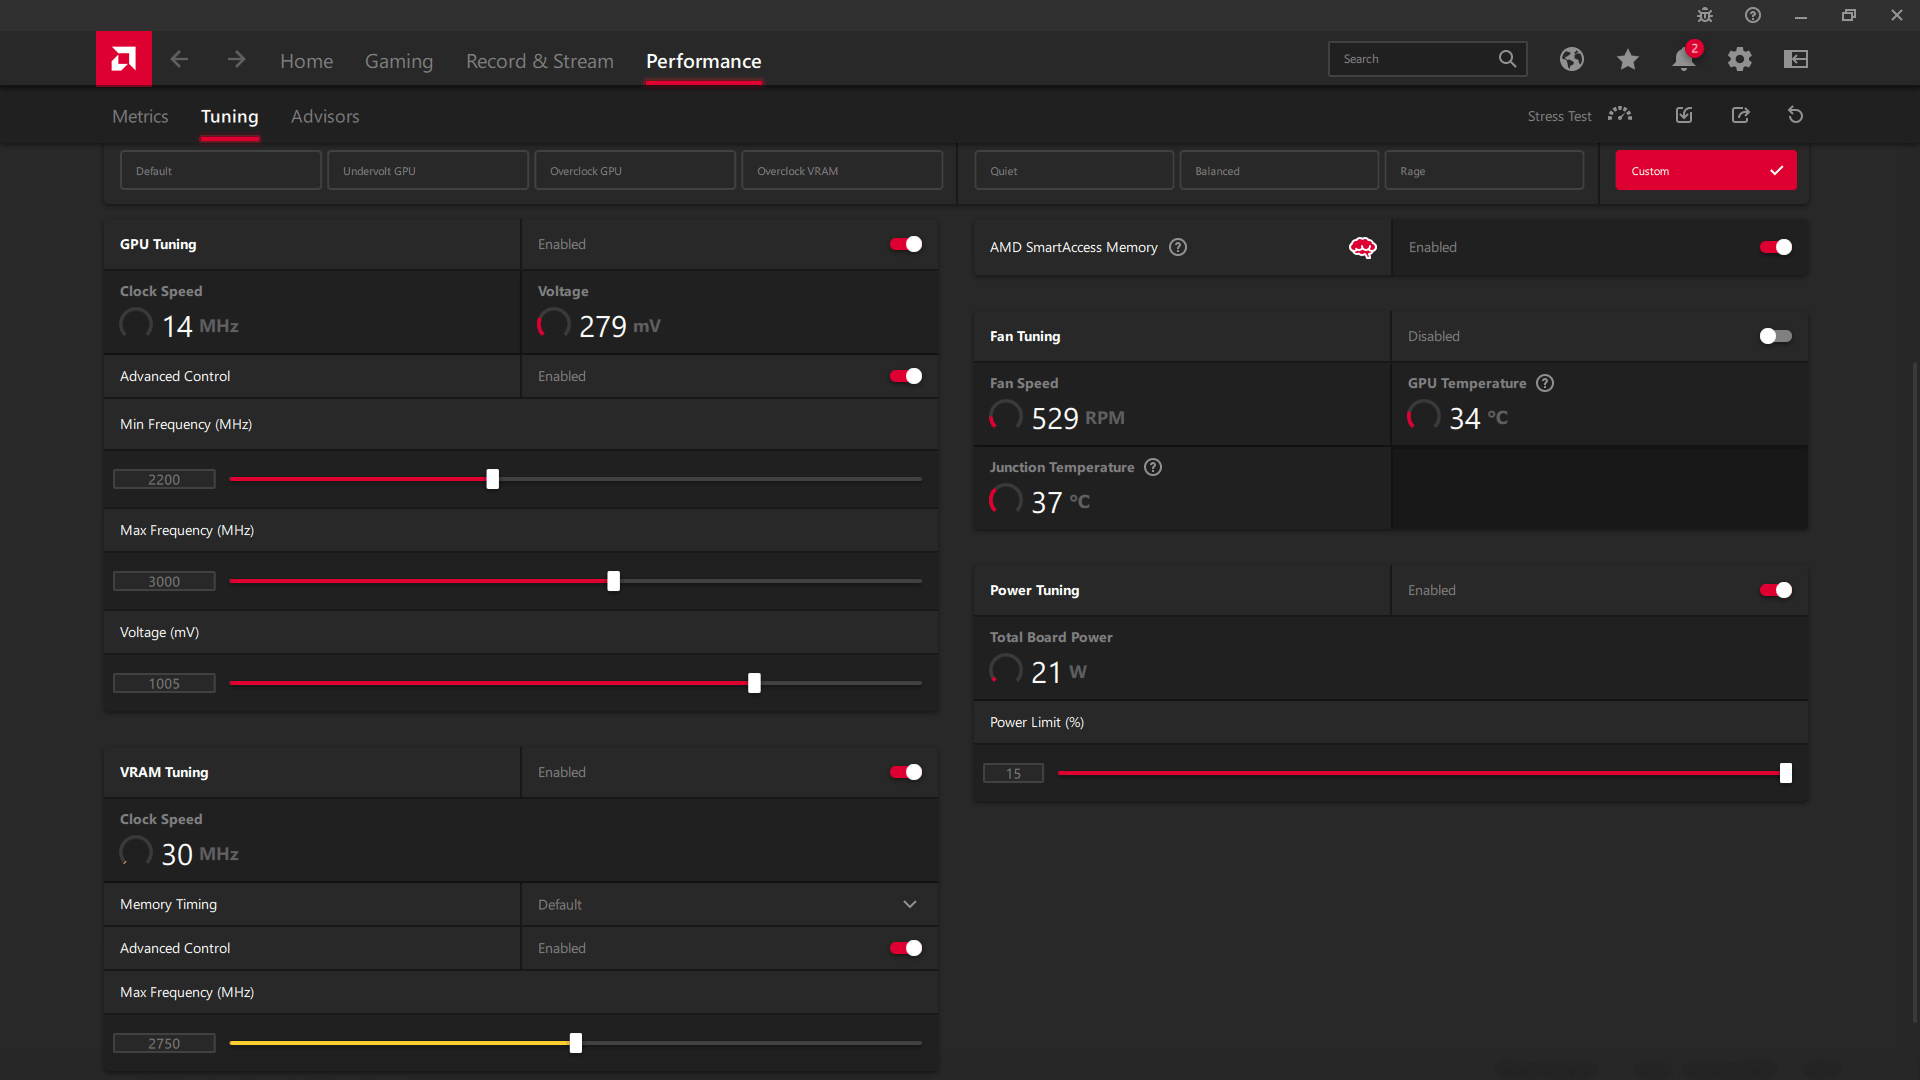Click SmartAccess Memory help icon
Image resolution: width=1920 pixels, height=1080 pixels.
coord(1178,247)
